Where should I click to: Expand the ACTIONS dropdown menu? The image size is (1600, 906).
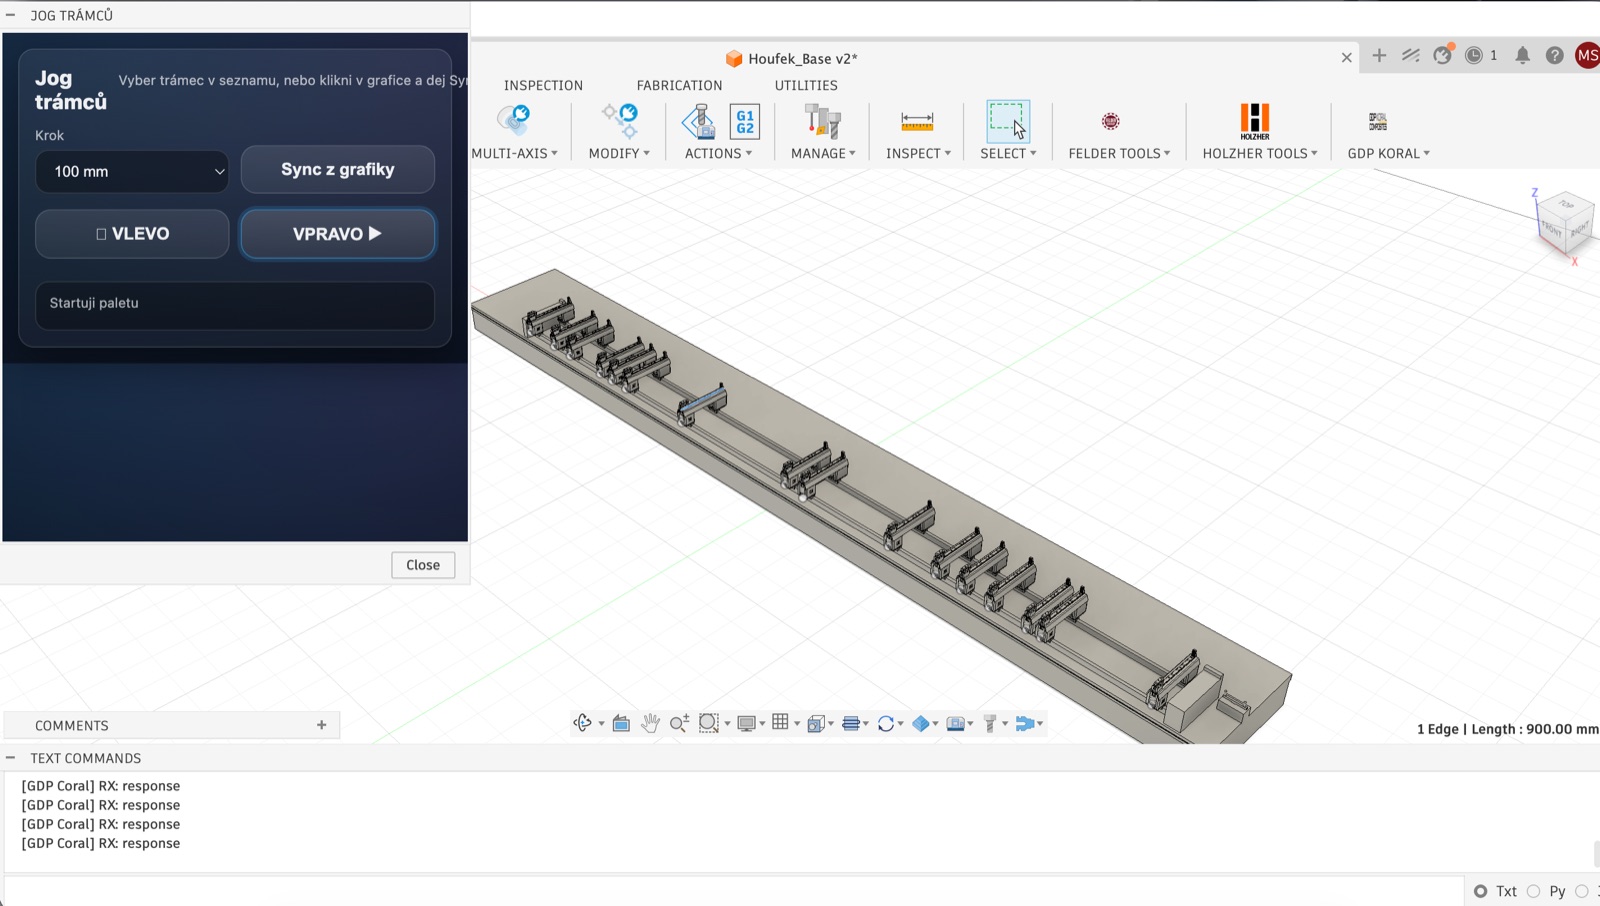[x=718, y=153]
